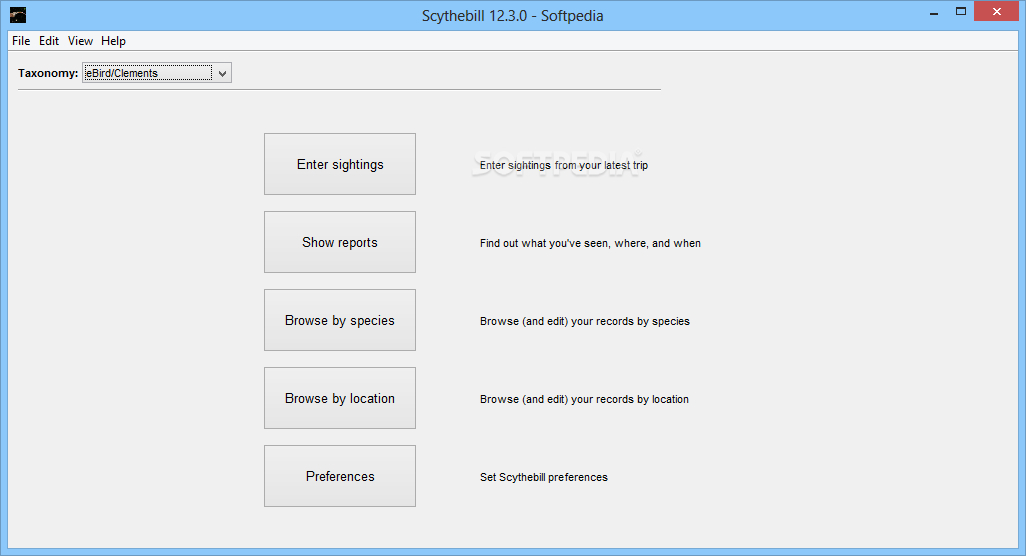1026x556 pixels.
Task: Click 'Enter sightings from your latest trip' text
Action: [x=563, y=165]
